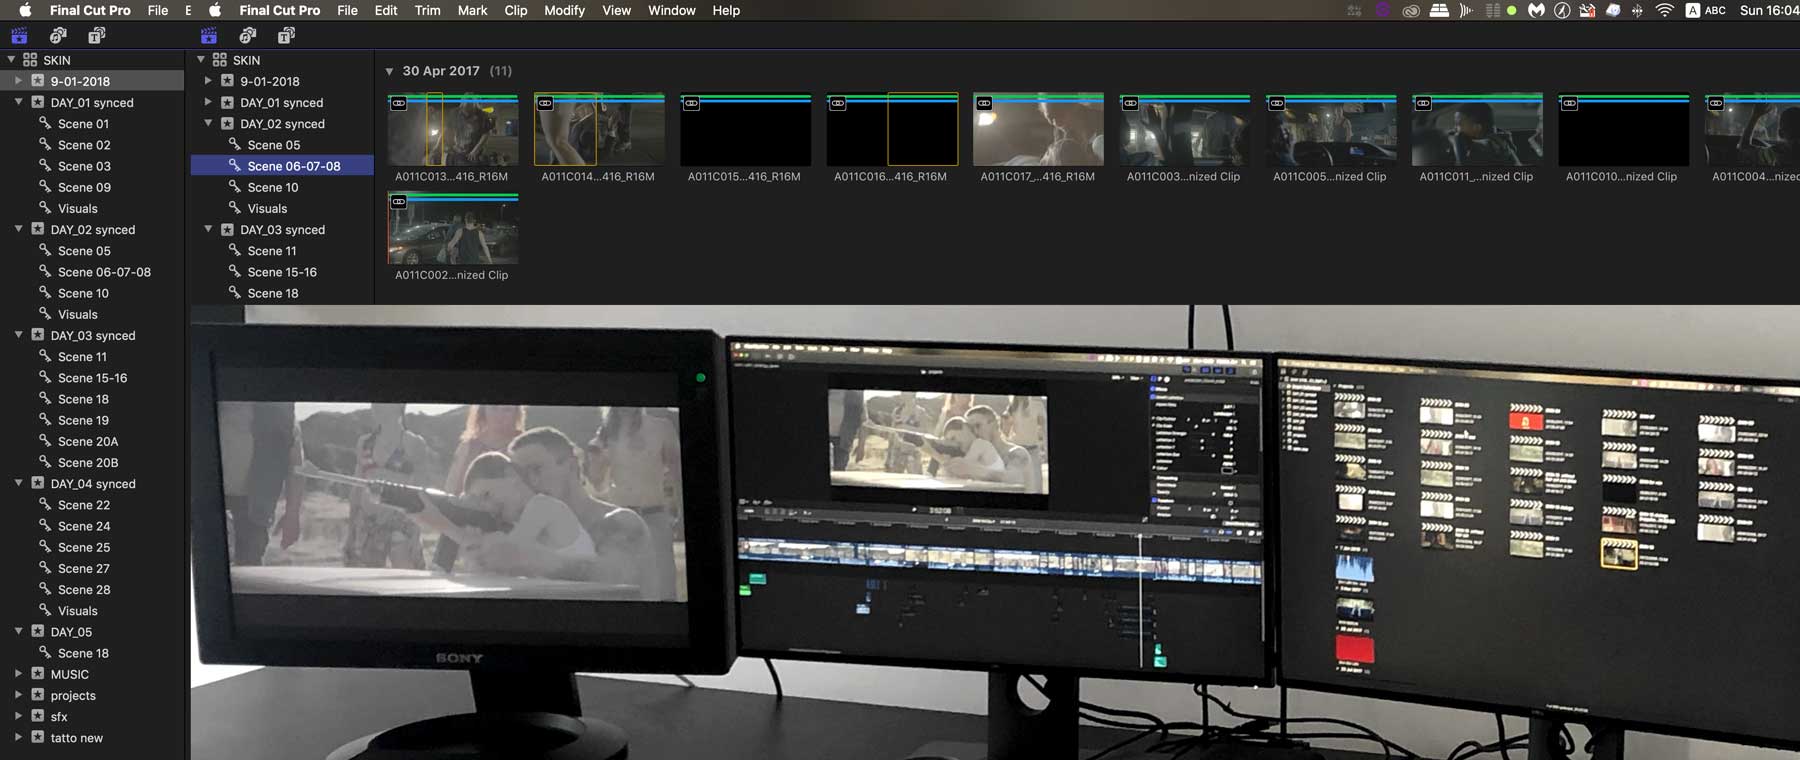Open Bluetooth status menu
The image size is (1800, 760).
coord(1637,11)
